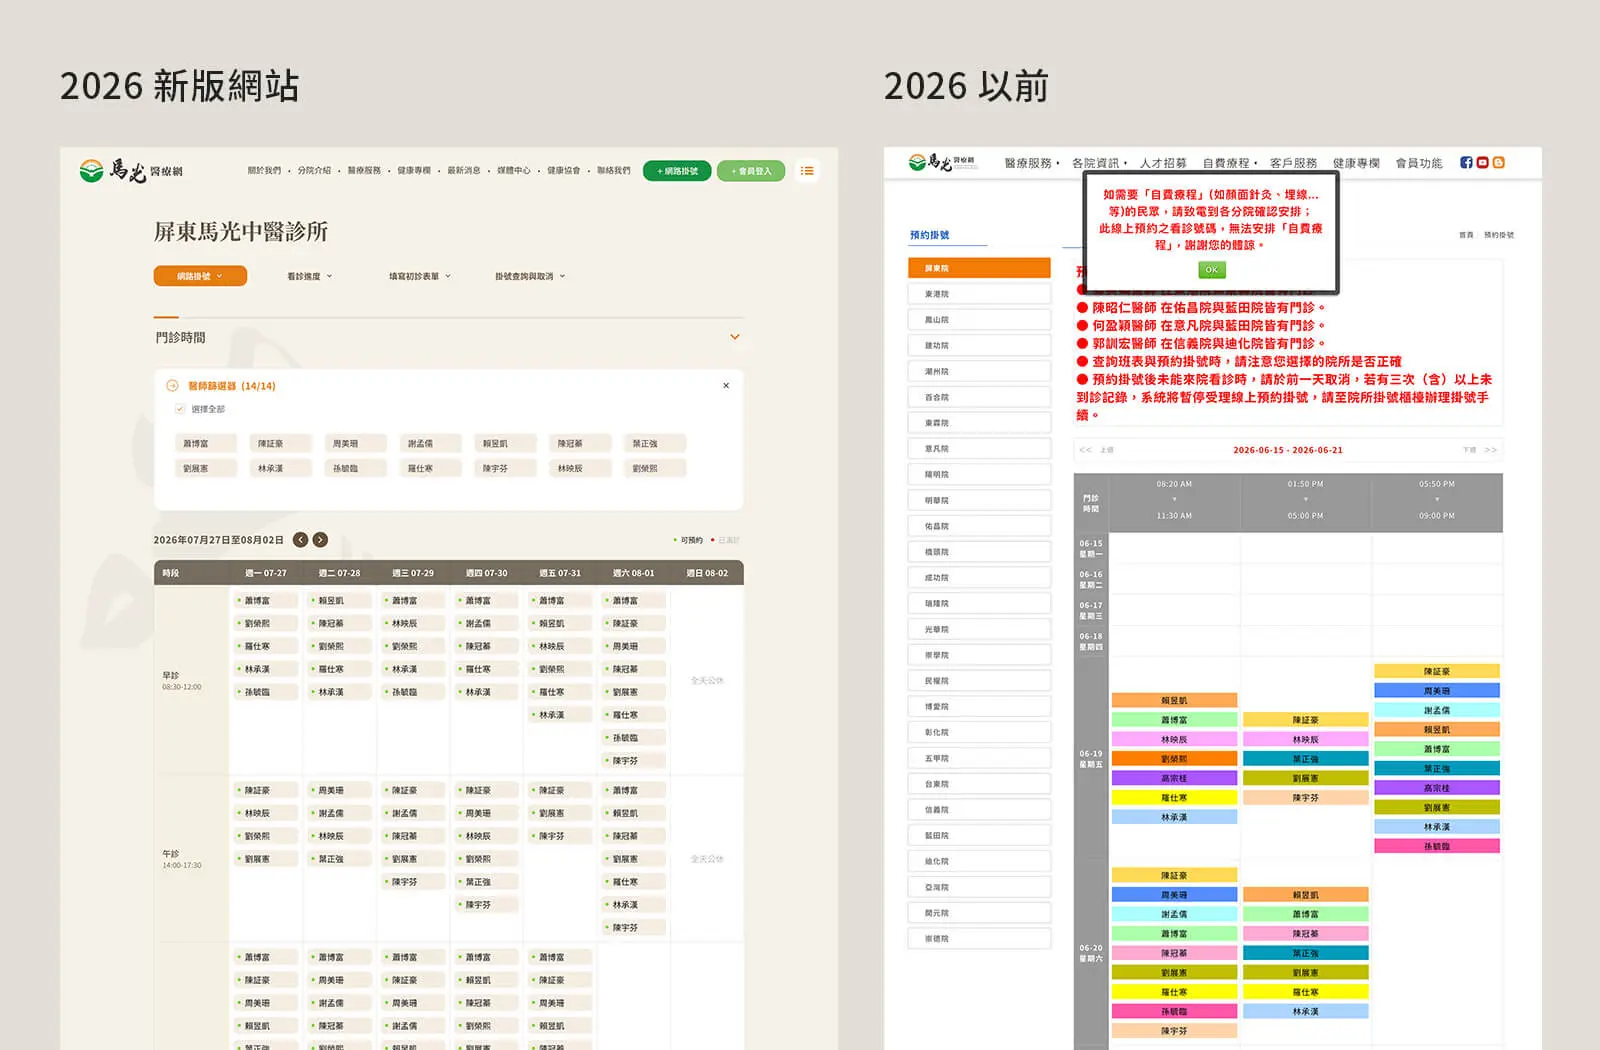
Task: Open the orange list menu icon
Action: click(807, 171)
